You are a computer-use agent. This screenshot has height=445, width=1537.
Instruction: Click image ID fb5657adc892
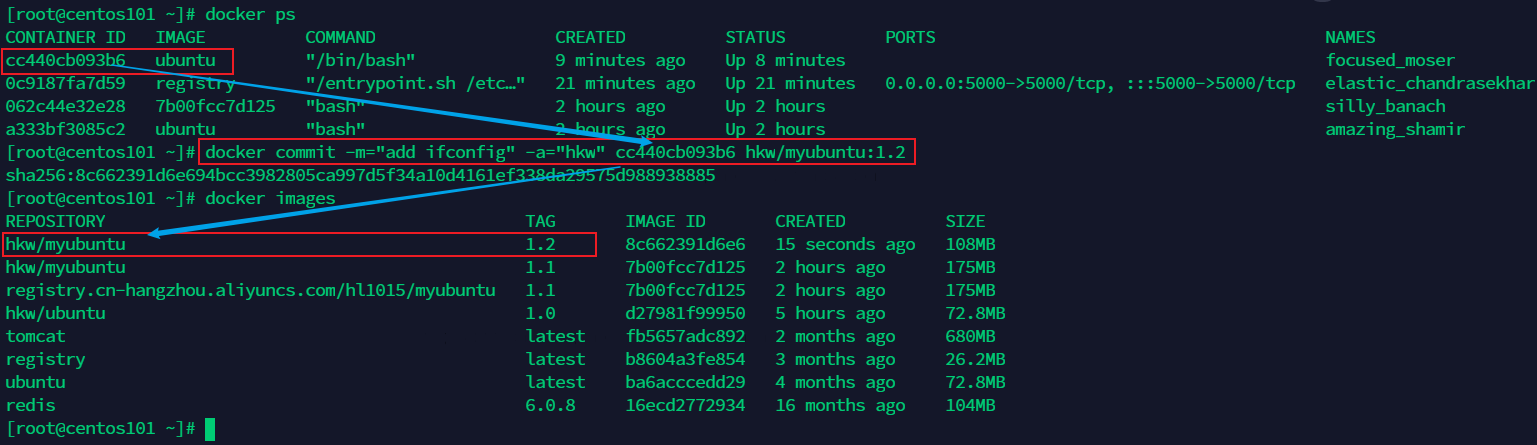(685, 336)
